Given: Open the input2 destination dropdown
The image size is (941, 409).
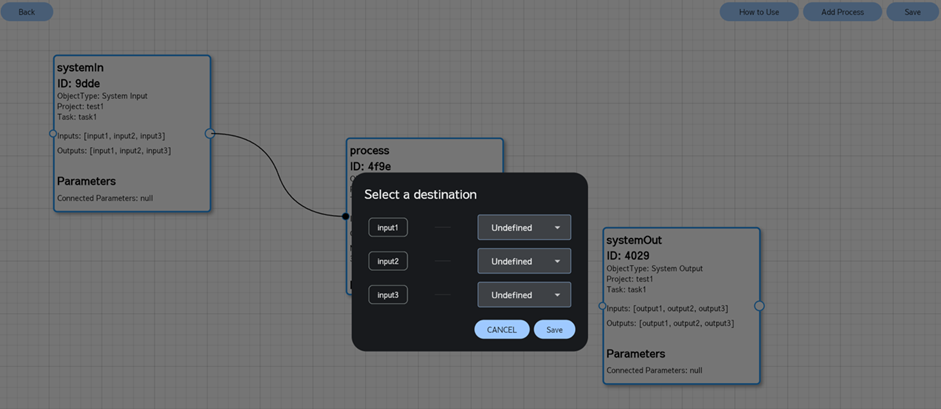Looking at the screenshot, I should tap(524, 261).
